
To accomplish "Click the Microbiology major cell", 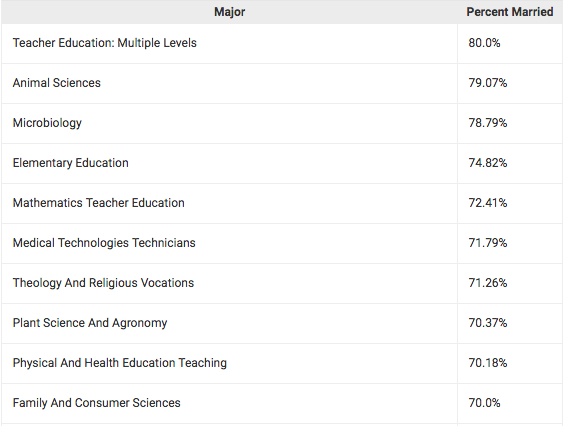I will [229, 123].
